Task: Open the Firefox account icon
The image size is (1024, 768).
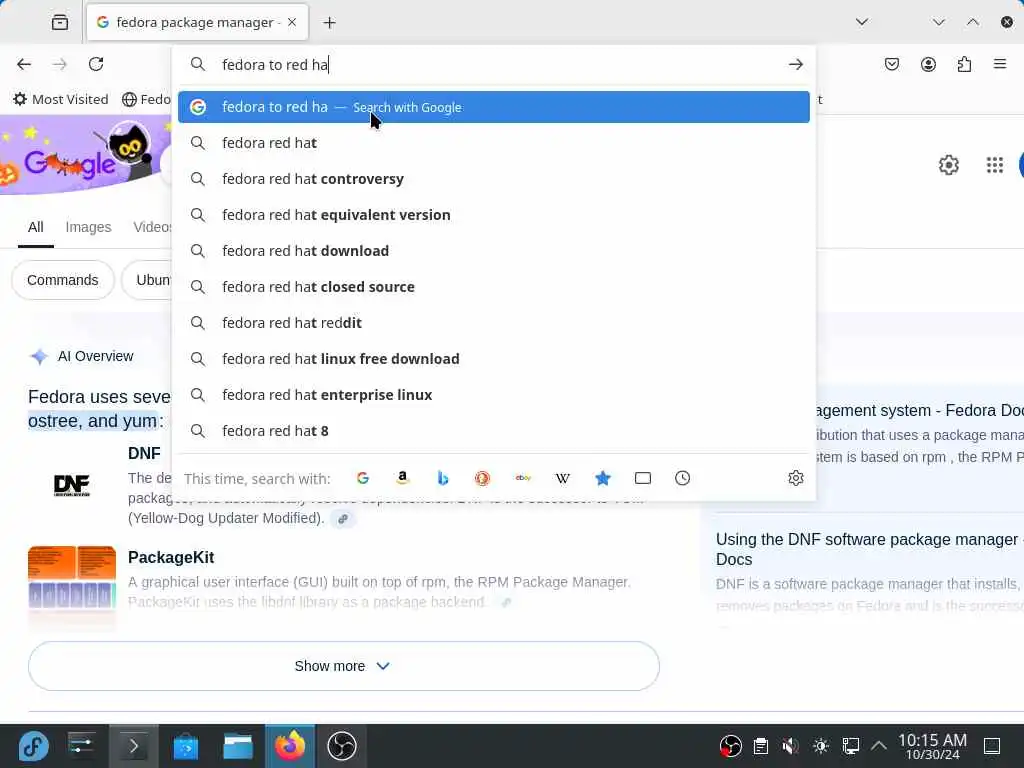Action: 928,64
